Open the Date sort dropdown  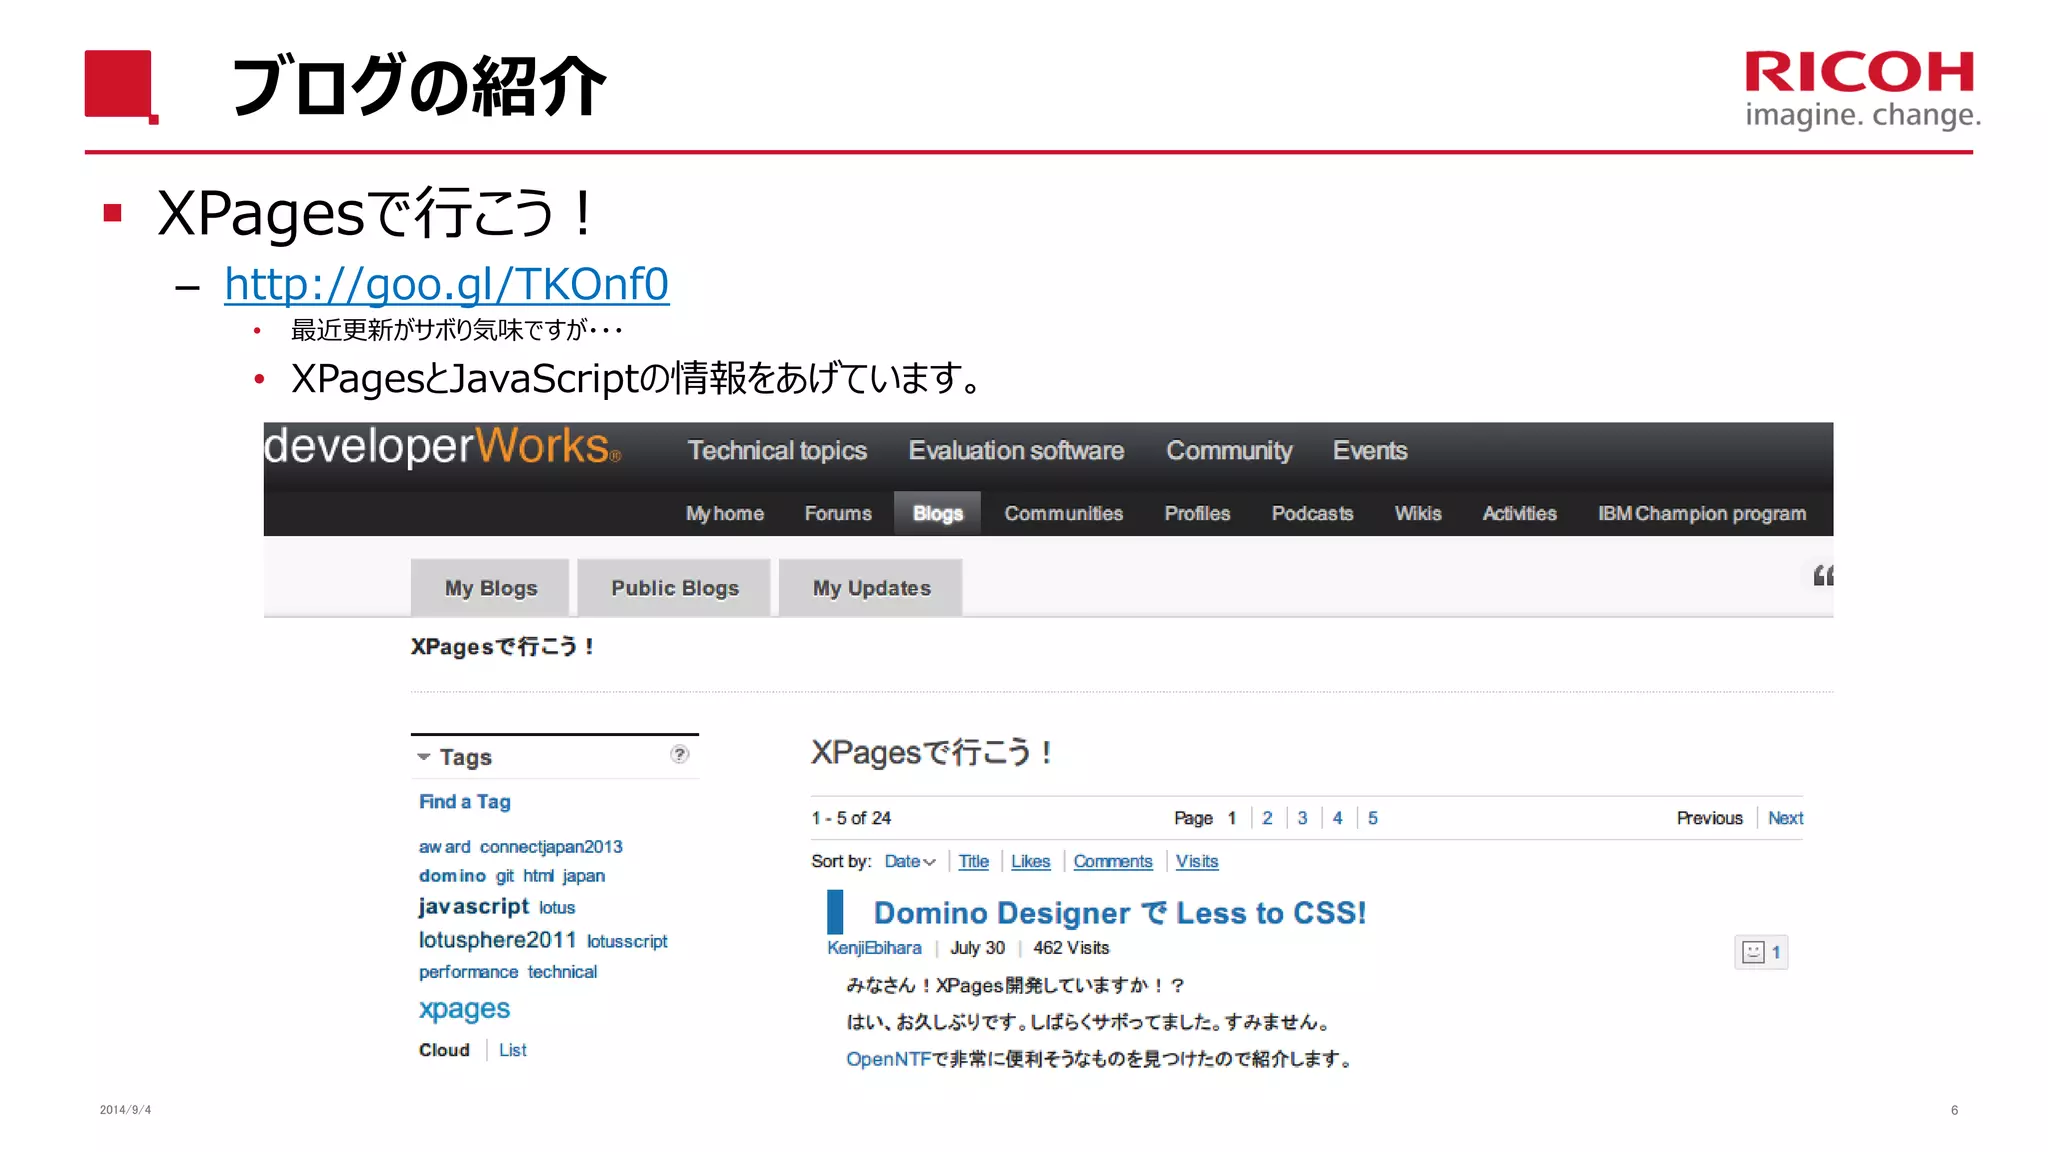910,861
